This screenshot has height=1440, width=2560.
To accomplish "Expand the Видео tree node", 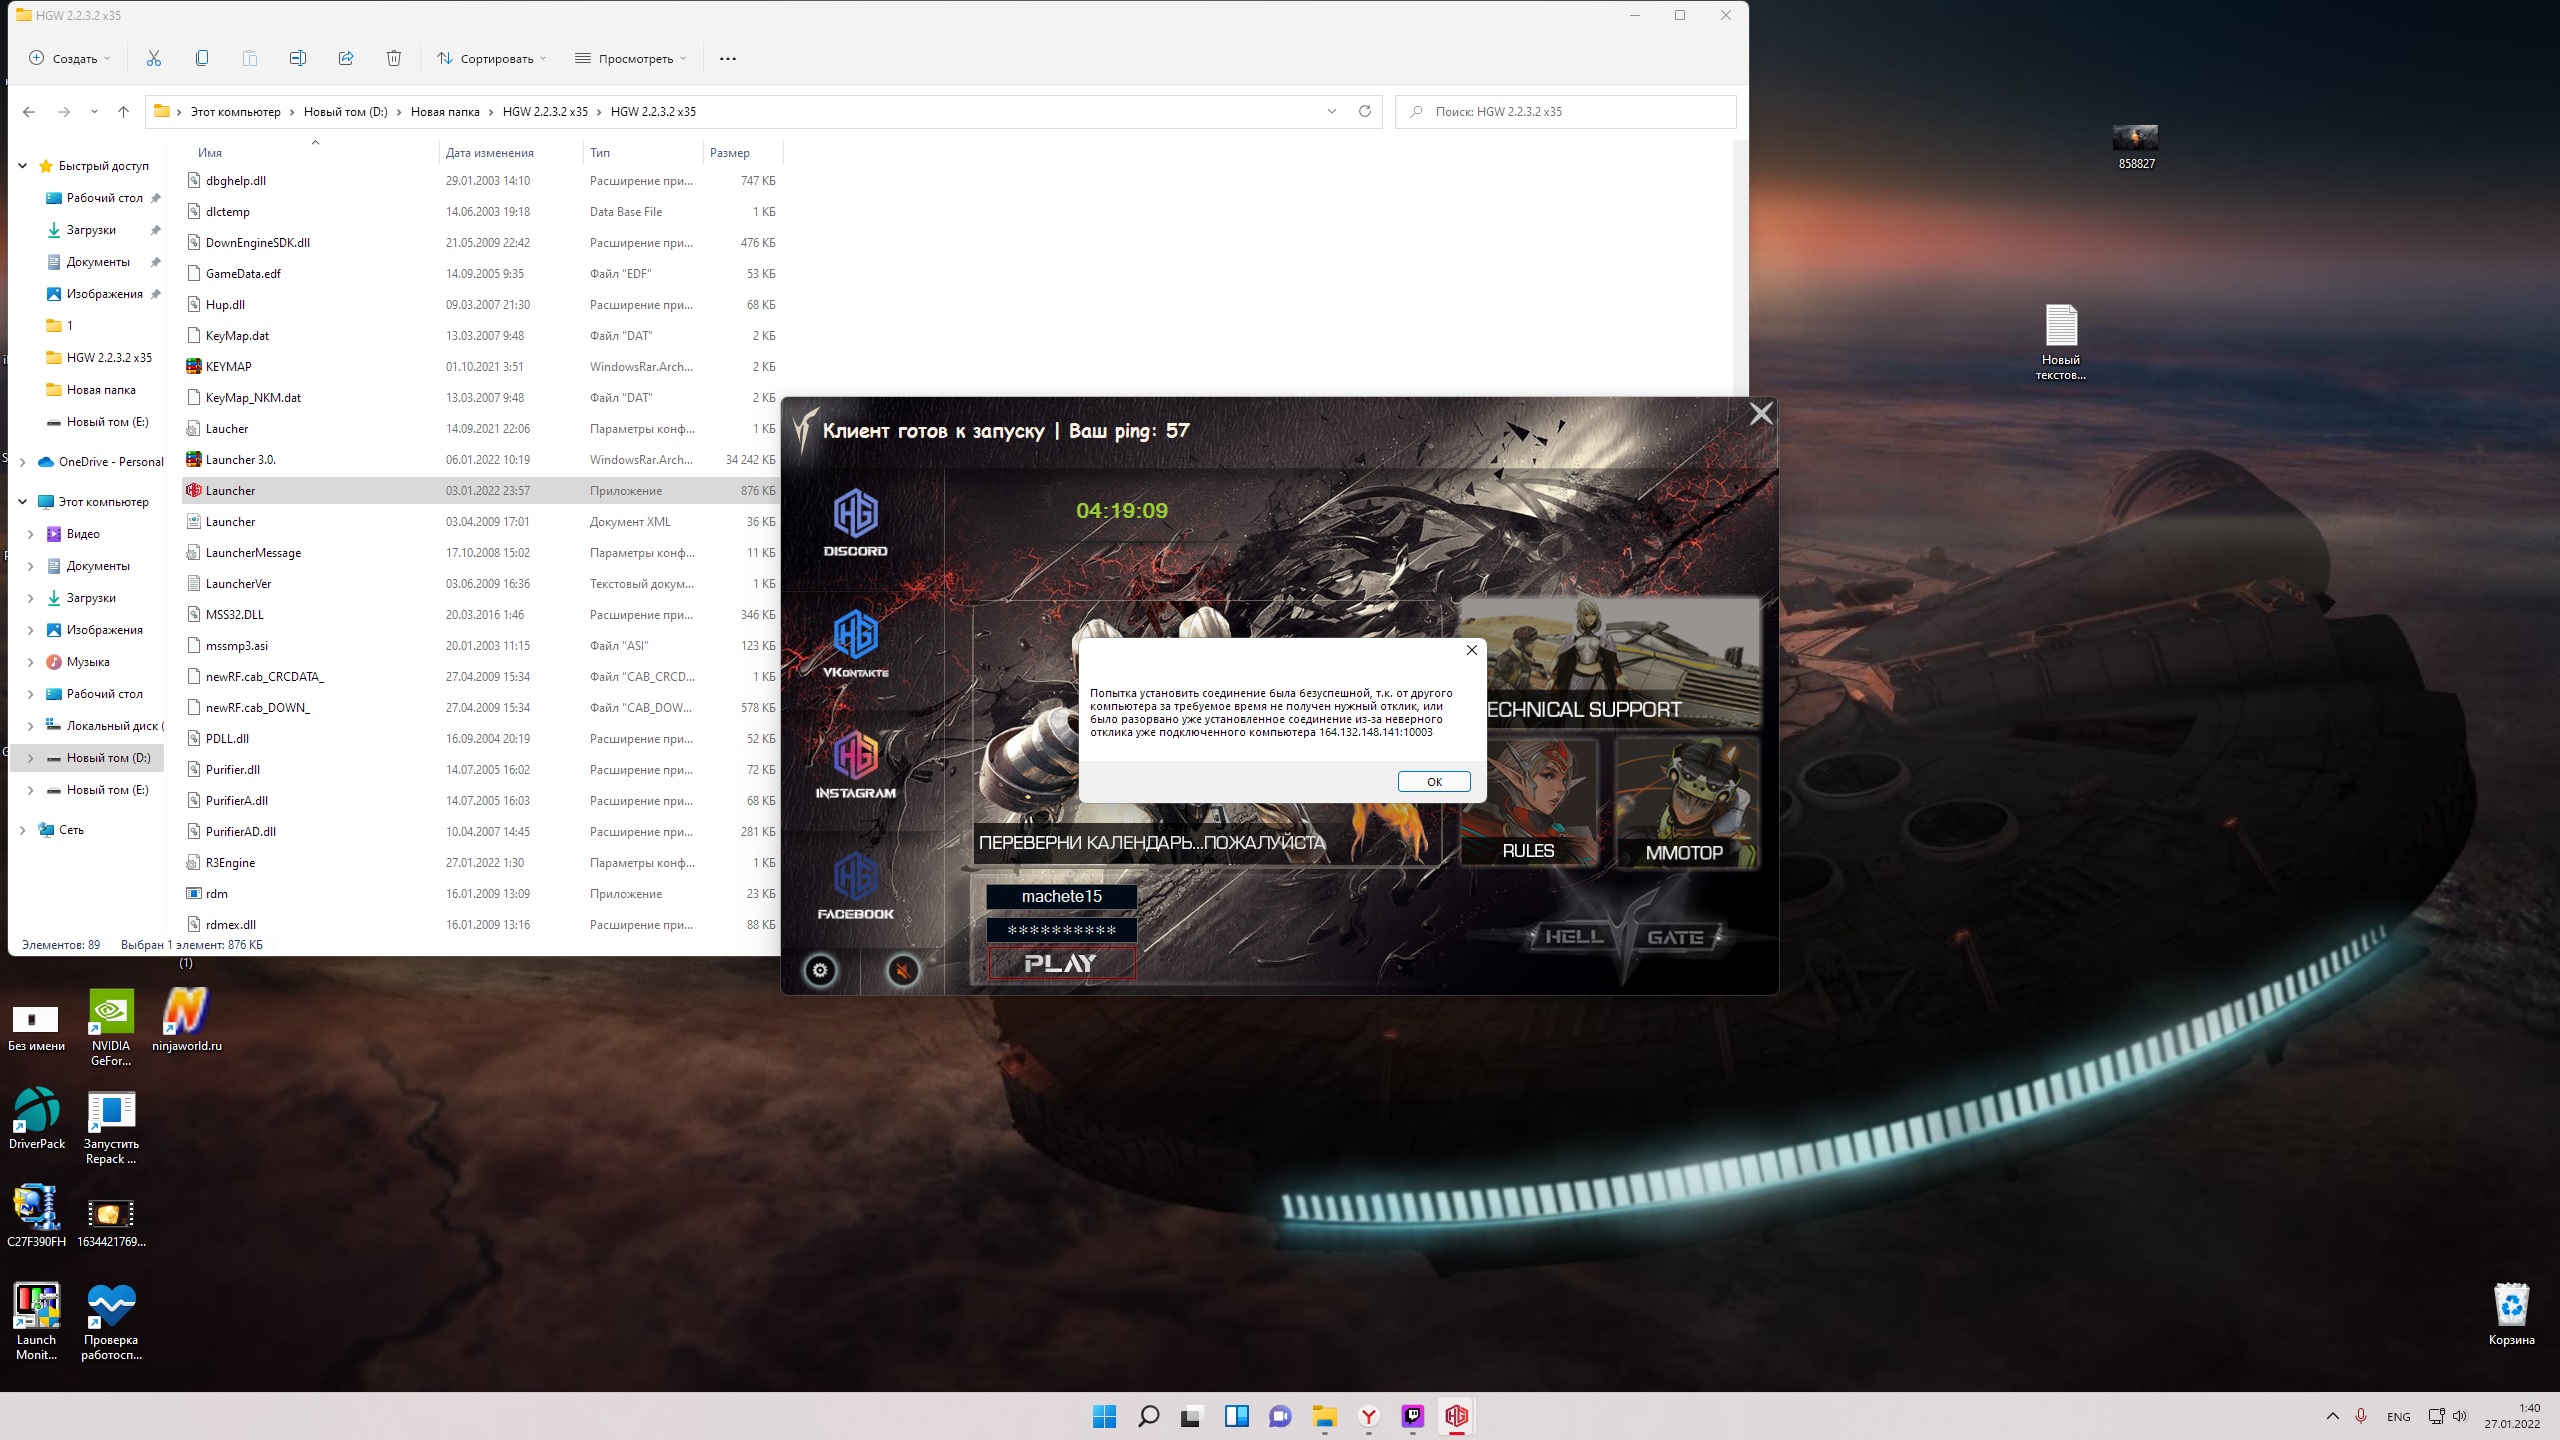I will pyautogui.click(x=31, y=534).
